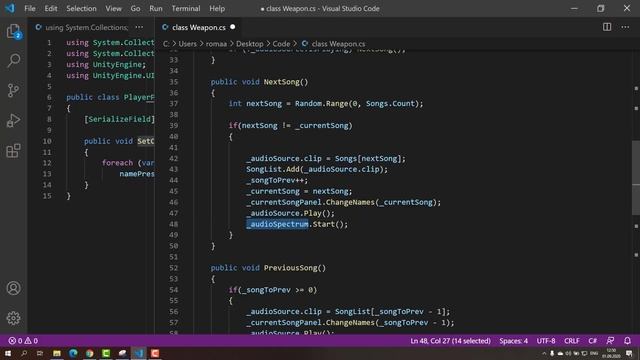
Task: Click _audioSource.Play() on line 47
Action: coord(290,213)
